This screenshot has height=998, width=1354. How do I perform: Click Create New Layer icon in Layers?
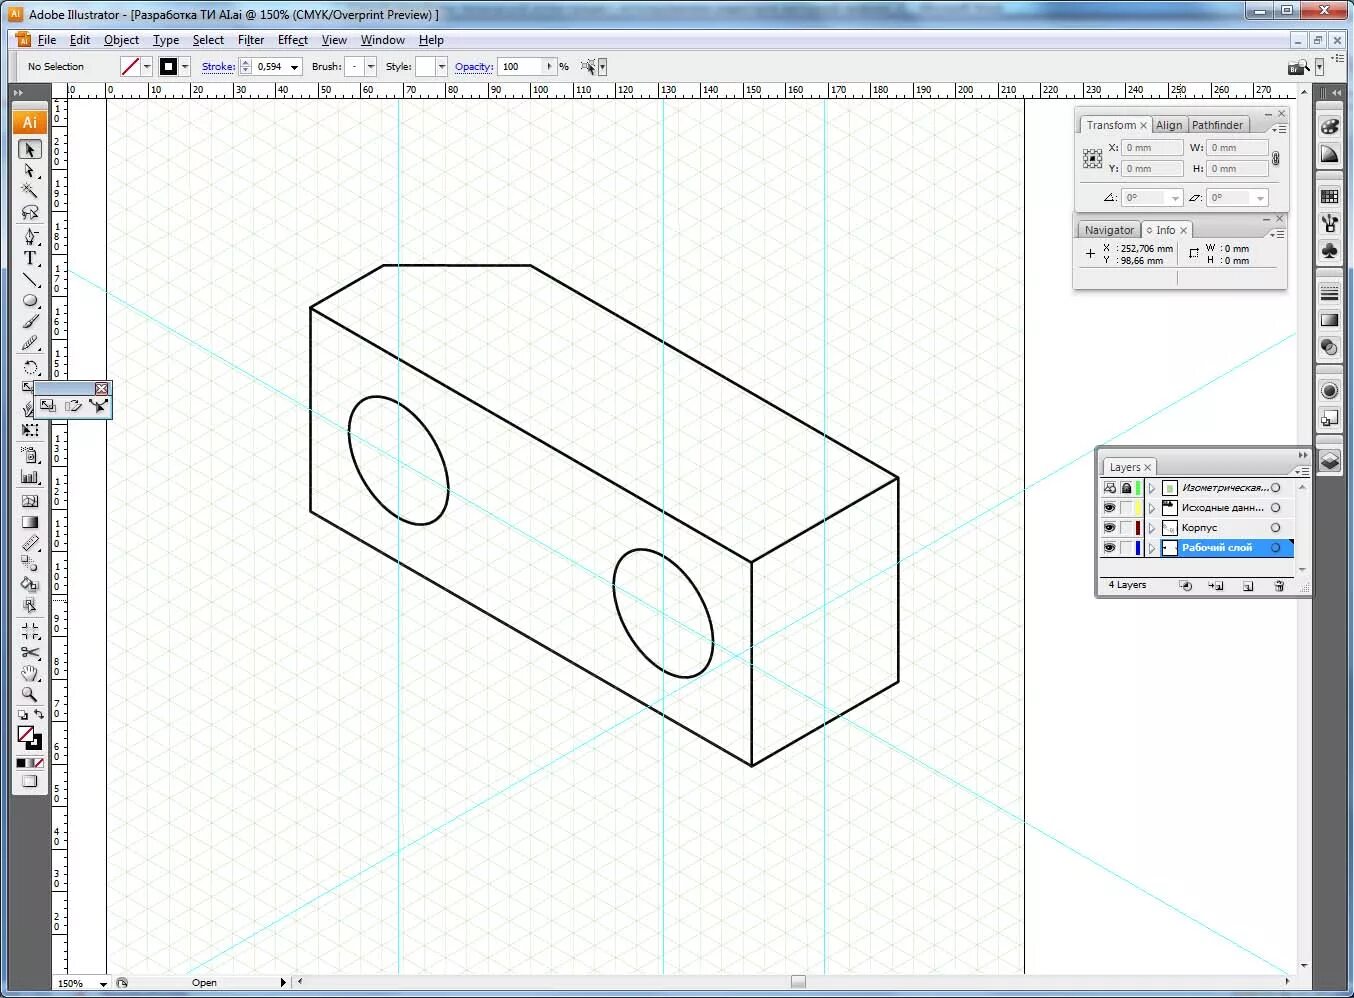click(x=1248, y=586)
